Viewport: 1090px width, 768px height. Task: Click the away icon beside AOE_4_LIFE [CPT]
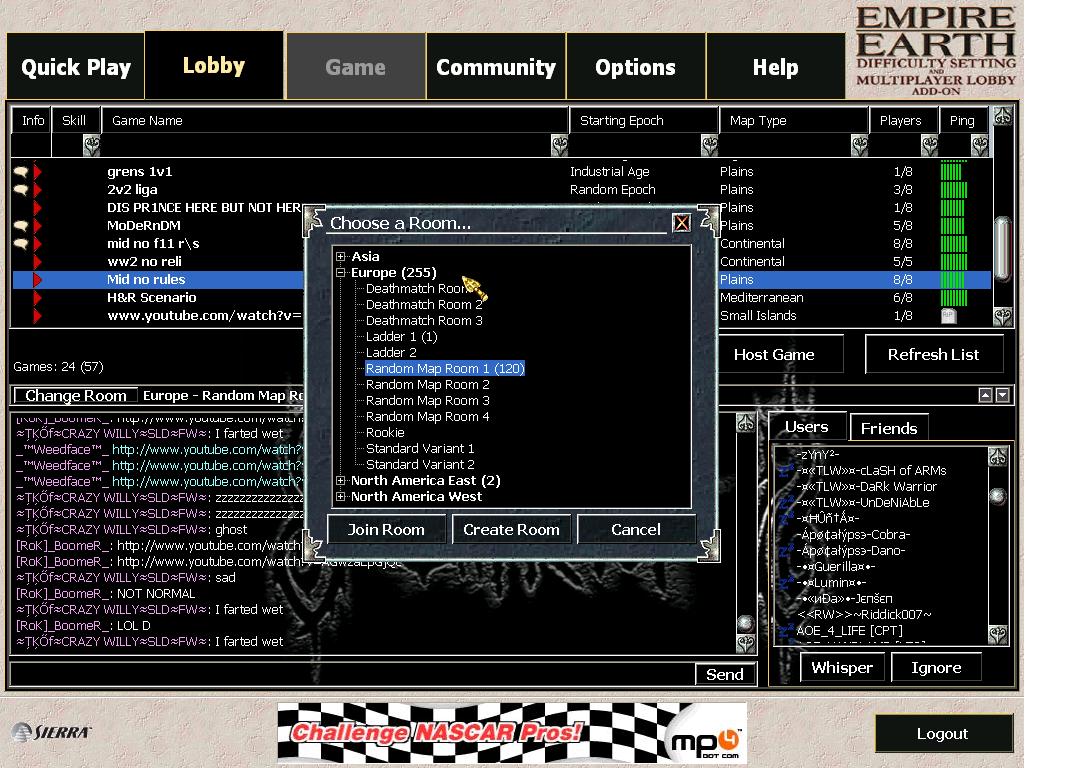pyautogui.click(x=787, y=631)
